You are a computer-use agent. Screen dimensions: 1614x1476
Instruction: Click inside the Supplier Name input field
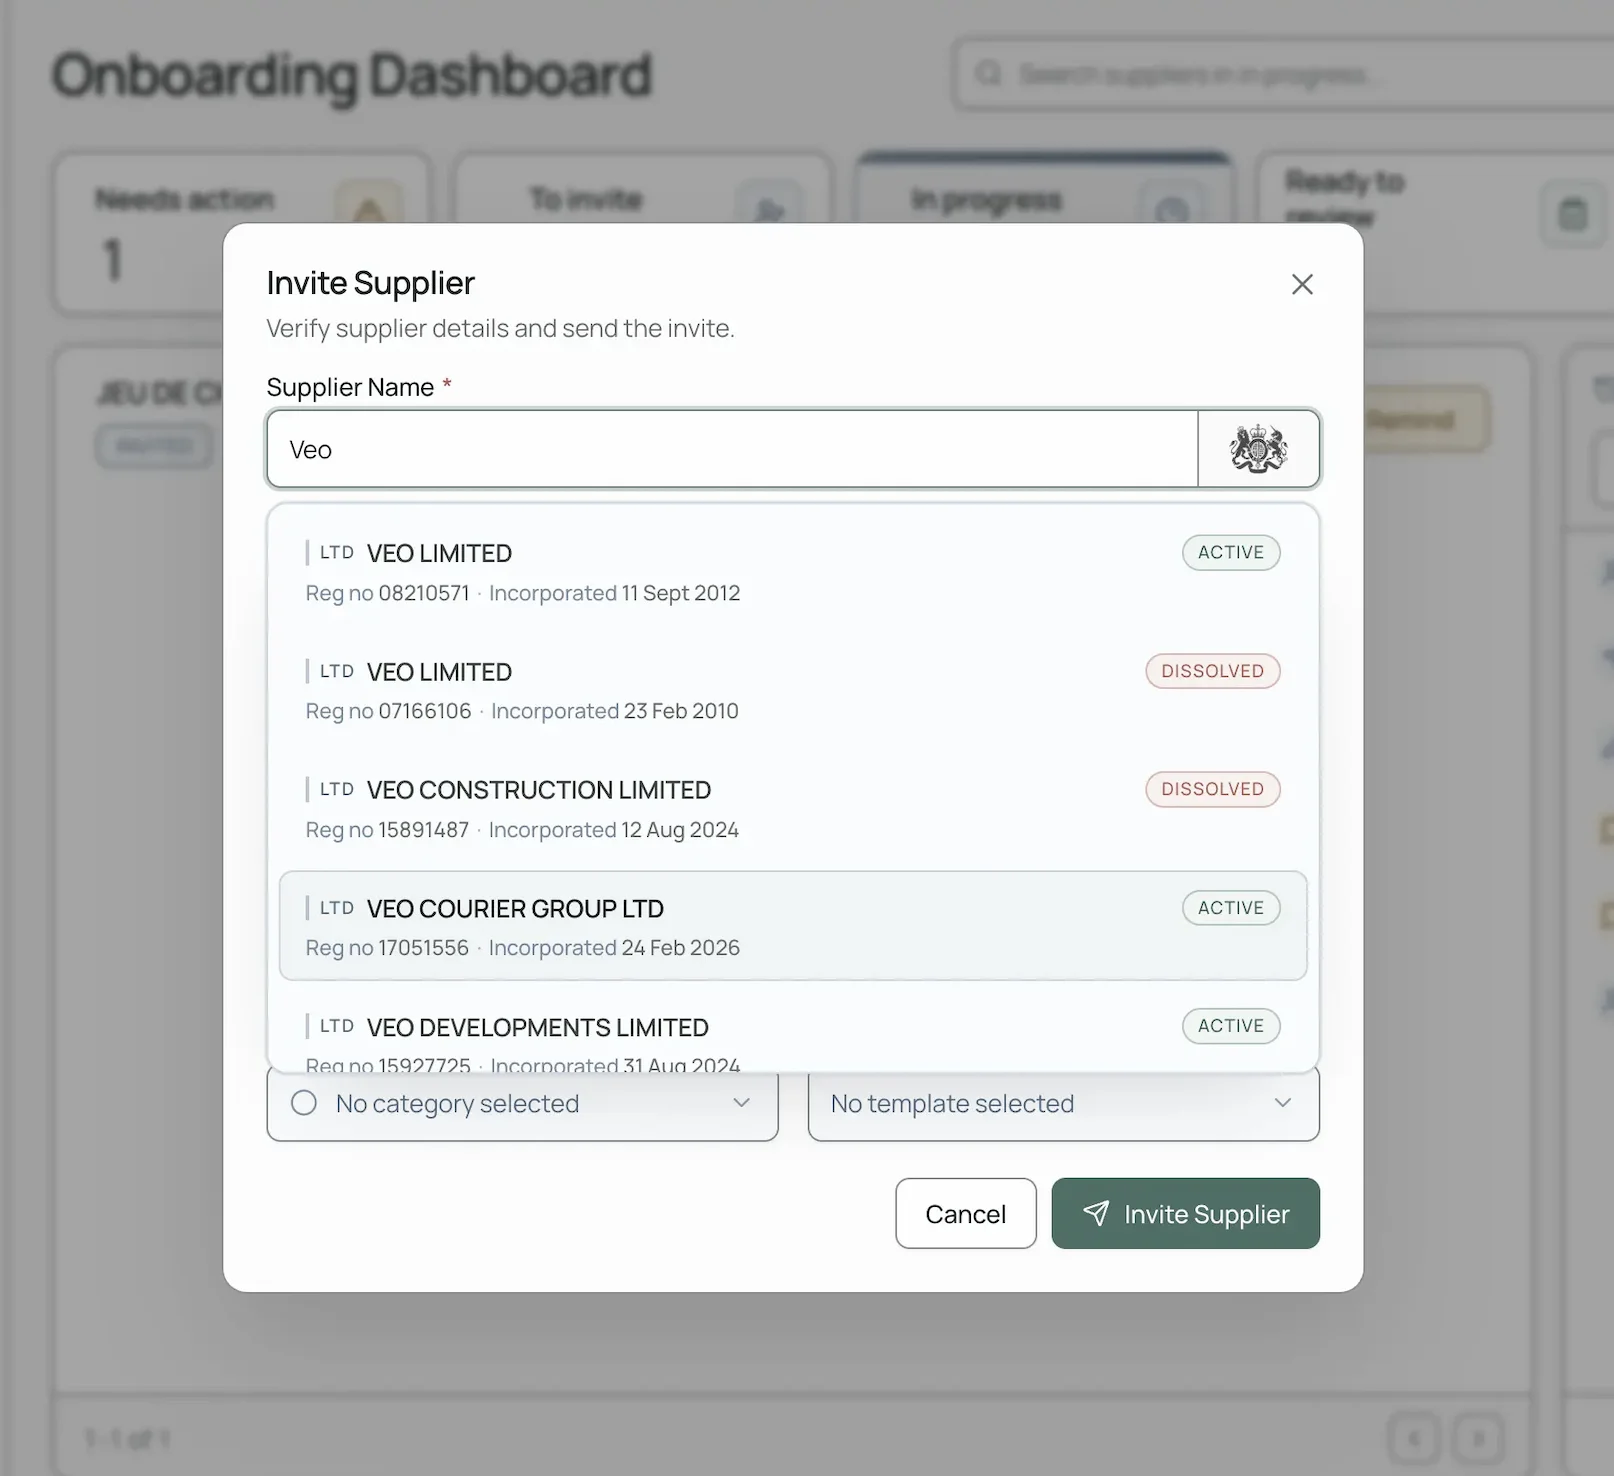coord(732,449)
